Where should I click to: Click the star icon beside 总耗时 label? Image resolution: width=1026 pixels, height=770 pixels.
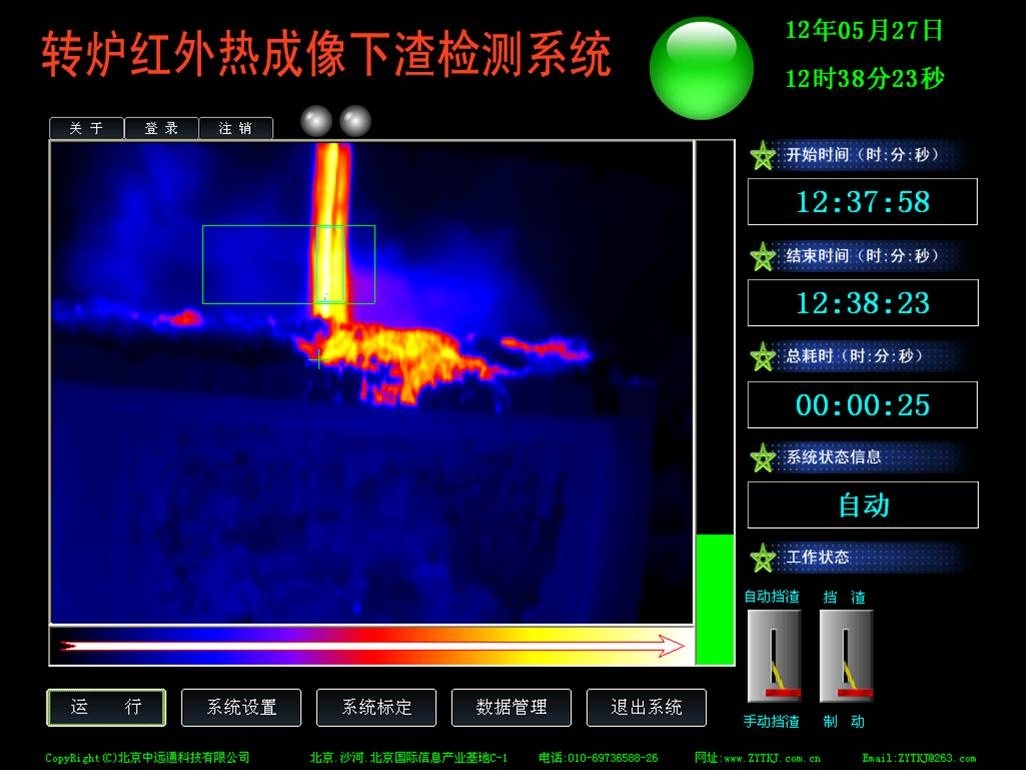tap(763, 357)
